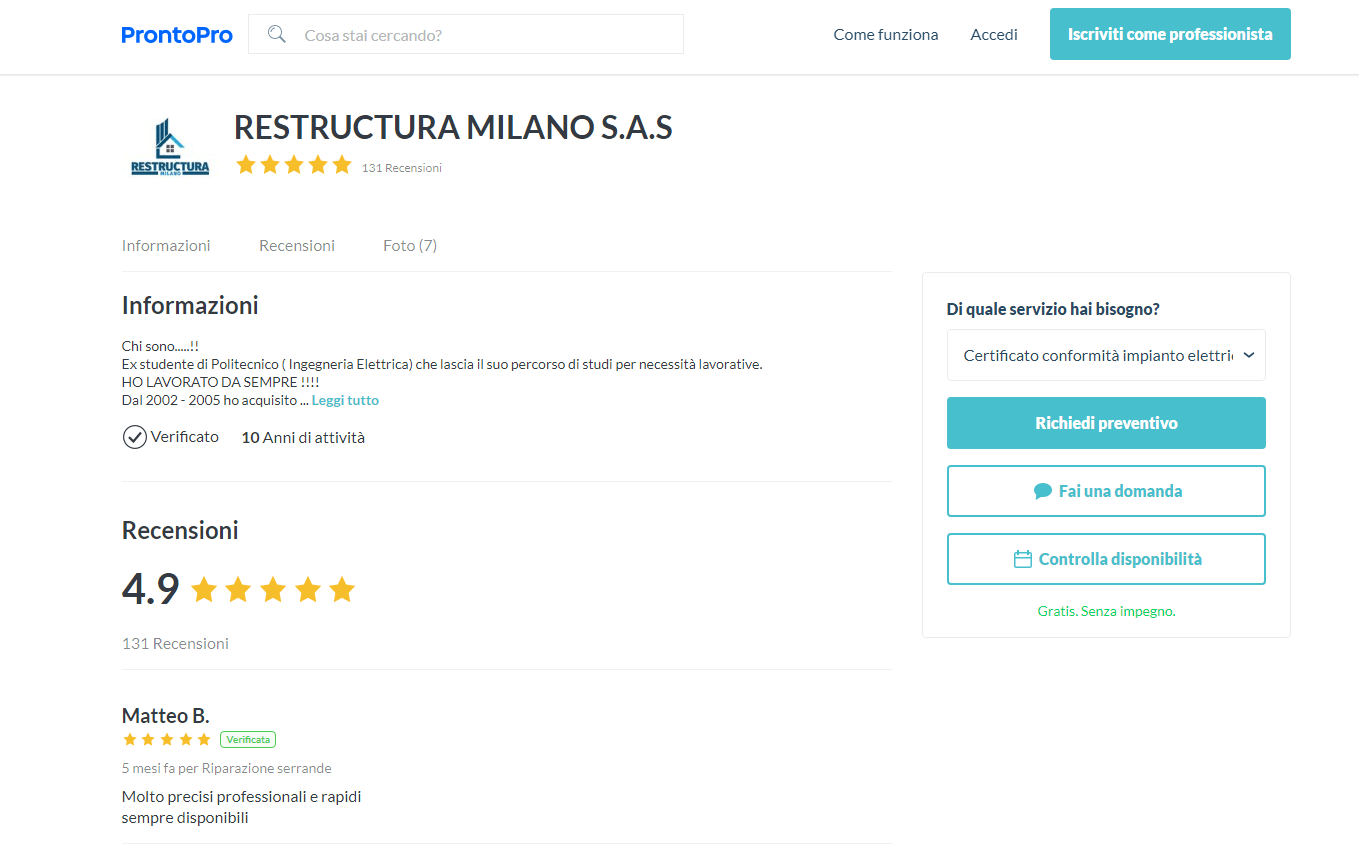
Task: Click the search magnifier icon
Action: point(277,35)
